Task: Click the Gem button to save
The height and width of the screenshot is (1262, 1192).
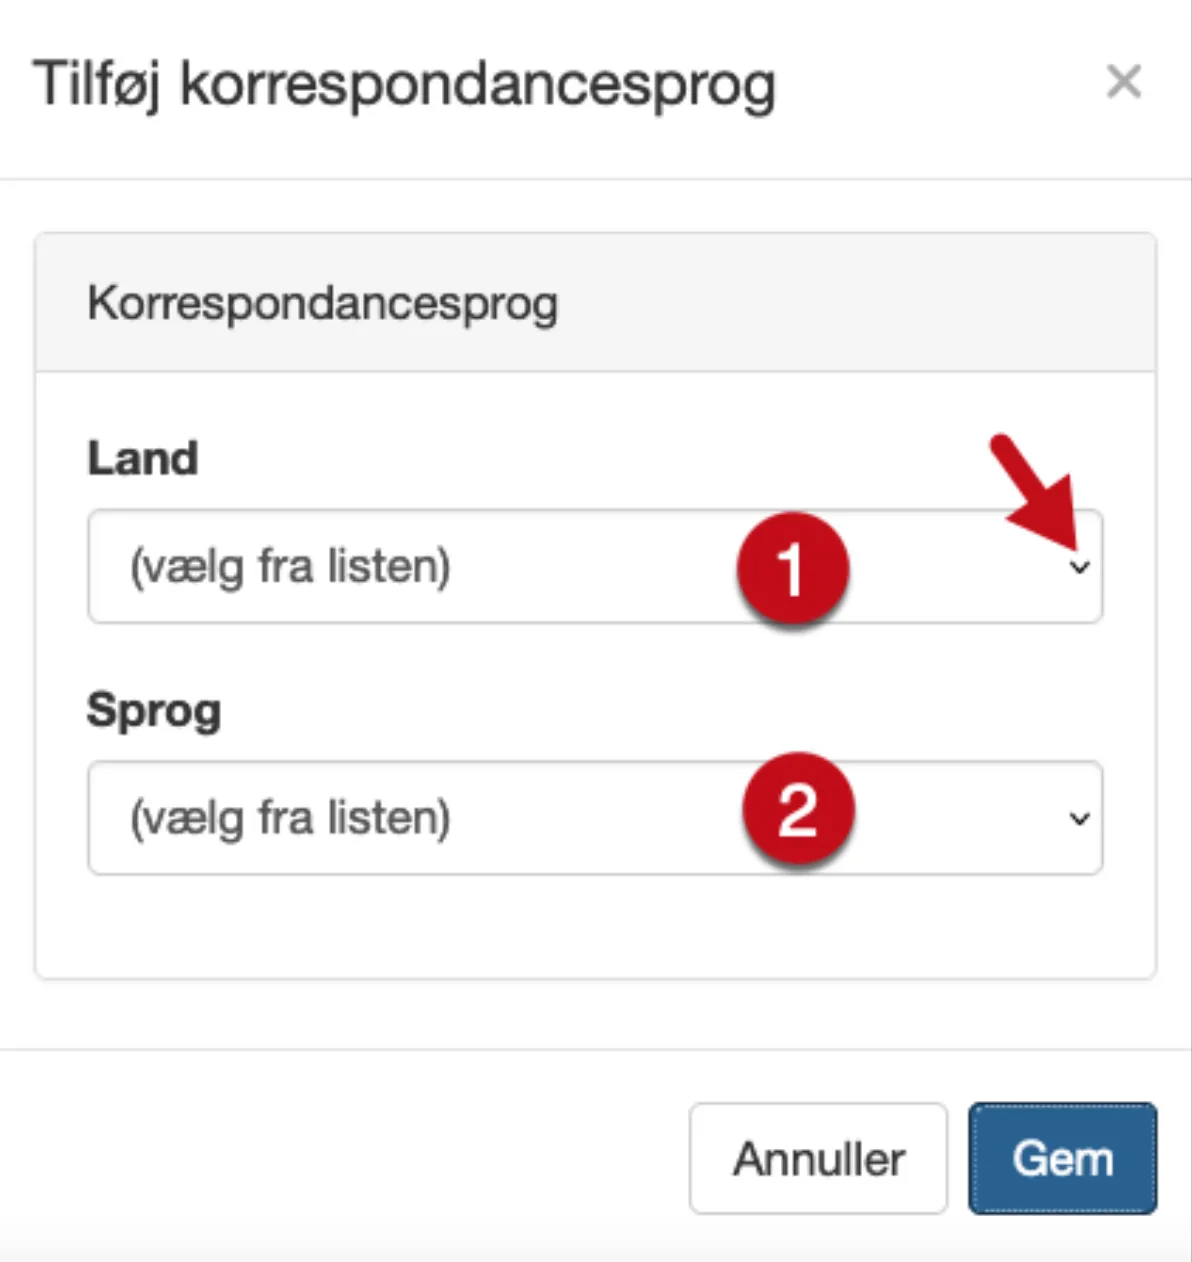Action: tap(1062, 1157)
